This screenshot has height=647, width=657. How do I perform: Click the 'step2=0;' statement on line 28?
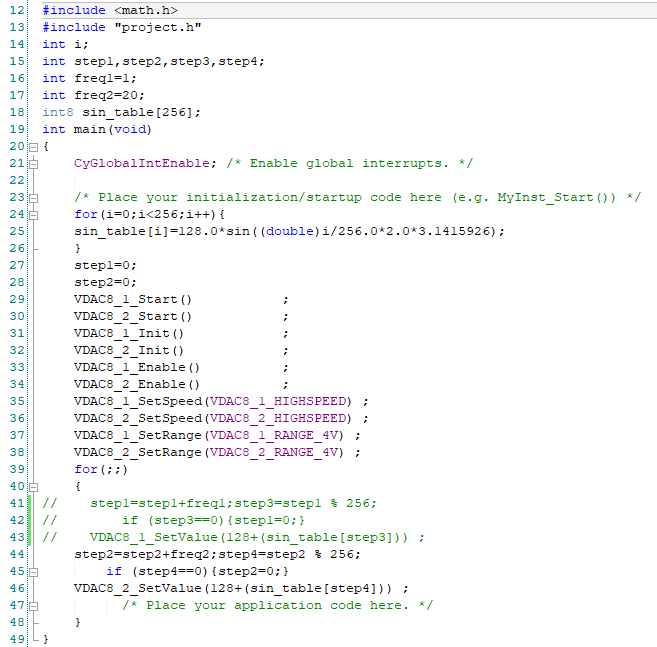[105, 282]
